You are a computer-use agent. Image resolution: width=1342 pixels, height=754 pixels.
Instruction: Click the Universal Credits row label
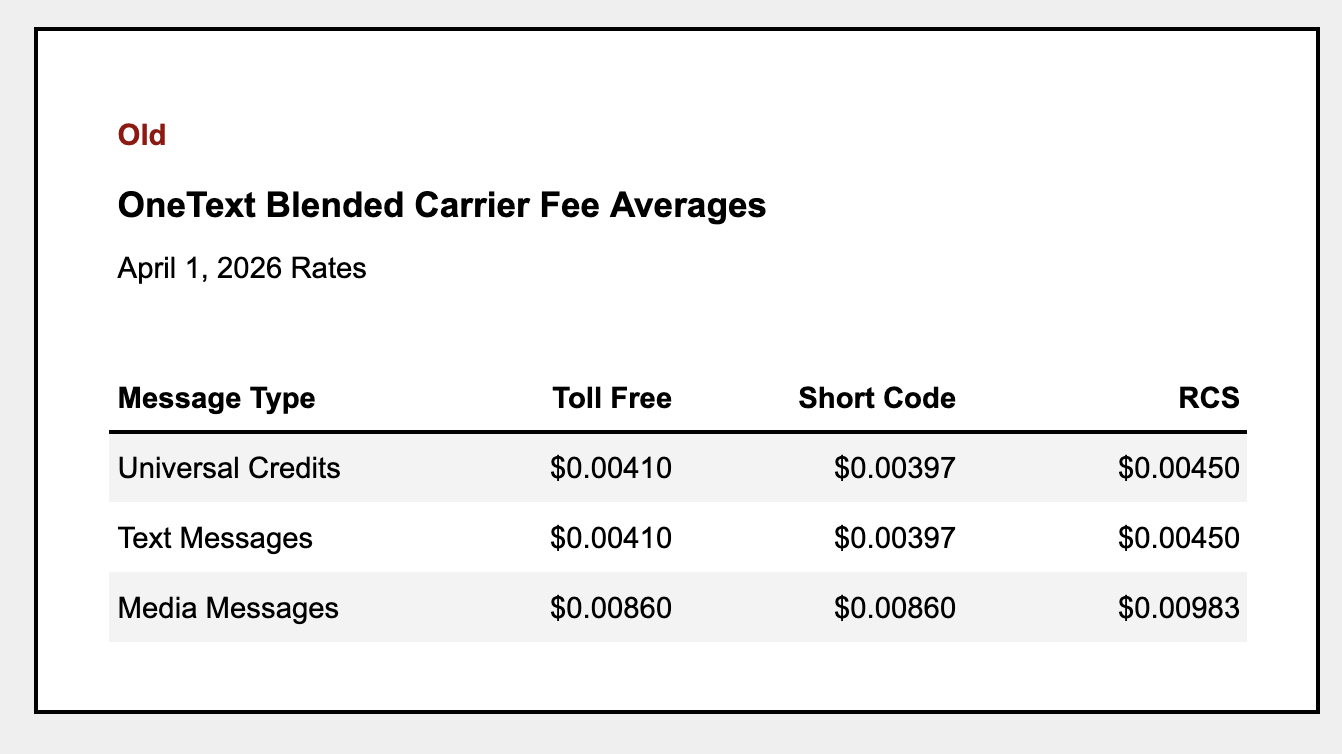tap(229, 468)
